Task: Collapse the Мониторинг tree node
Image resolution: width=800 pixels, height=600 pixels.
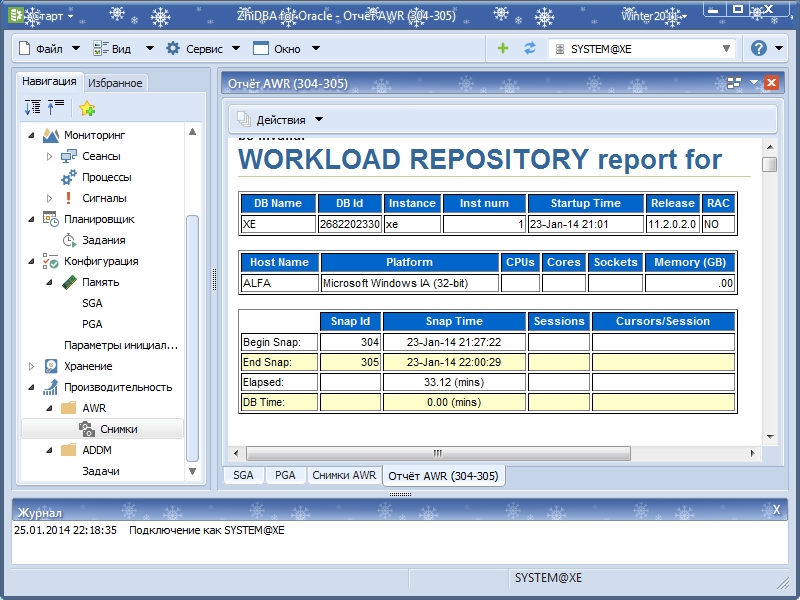Action: [x=32, y=135]
